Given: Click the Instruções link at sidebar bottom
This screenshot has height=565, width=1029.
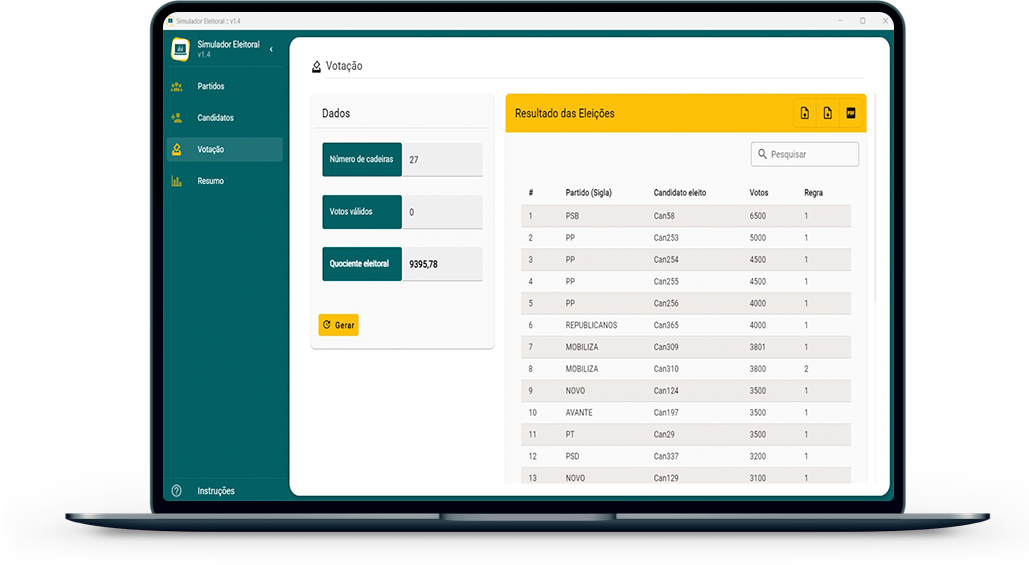Looking at the screenshot, I should (x=216, y=491).
